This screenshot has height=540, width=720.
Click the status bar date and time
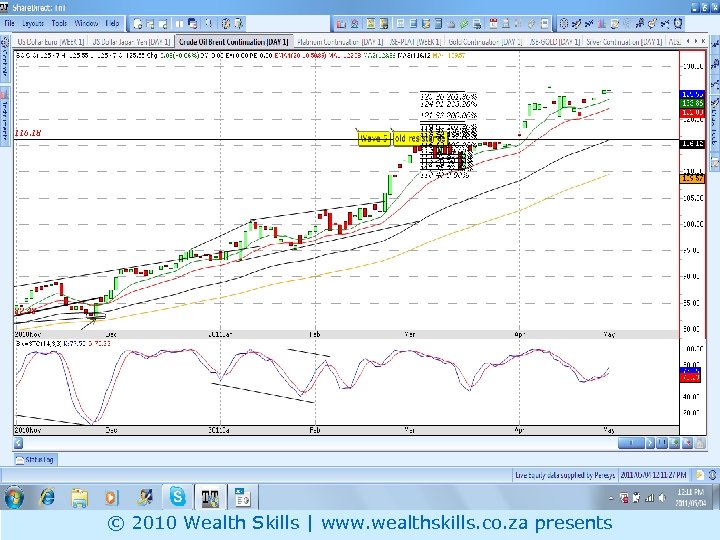click(653, 475)
